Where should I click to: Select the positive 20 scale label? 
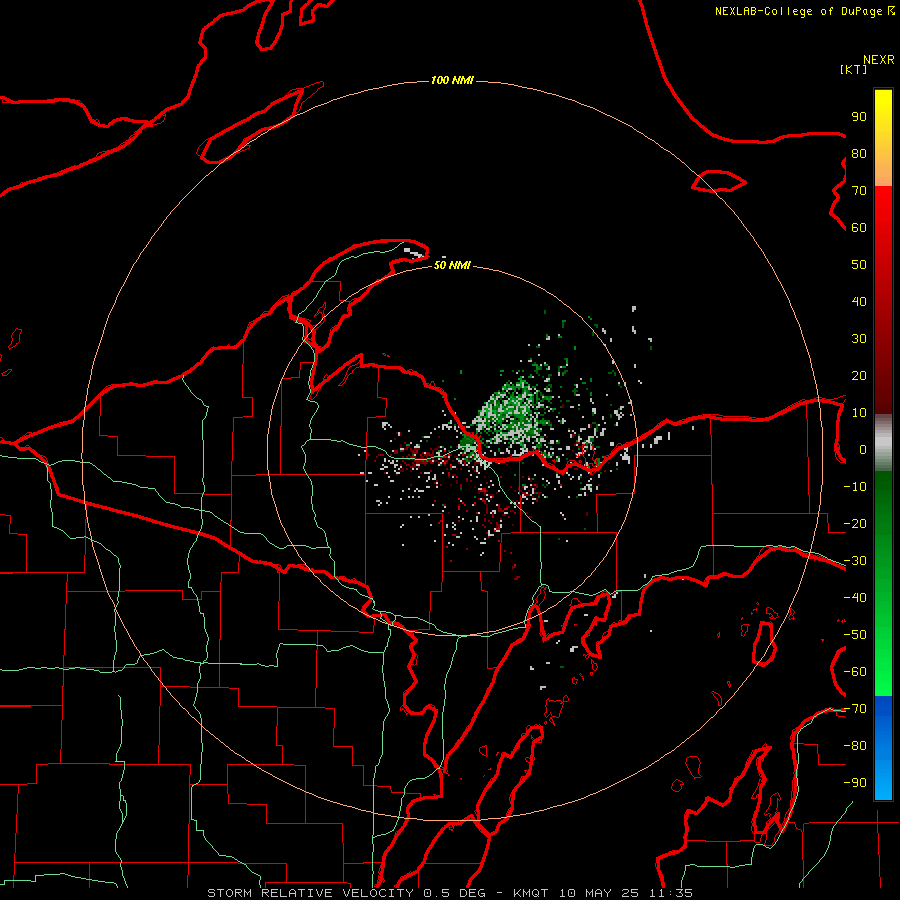point(859,375)
